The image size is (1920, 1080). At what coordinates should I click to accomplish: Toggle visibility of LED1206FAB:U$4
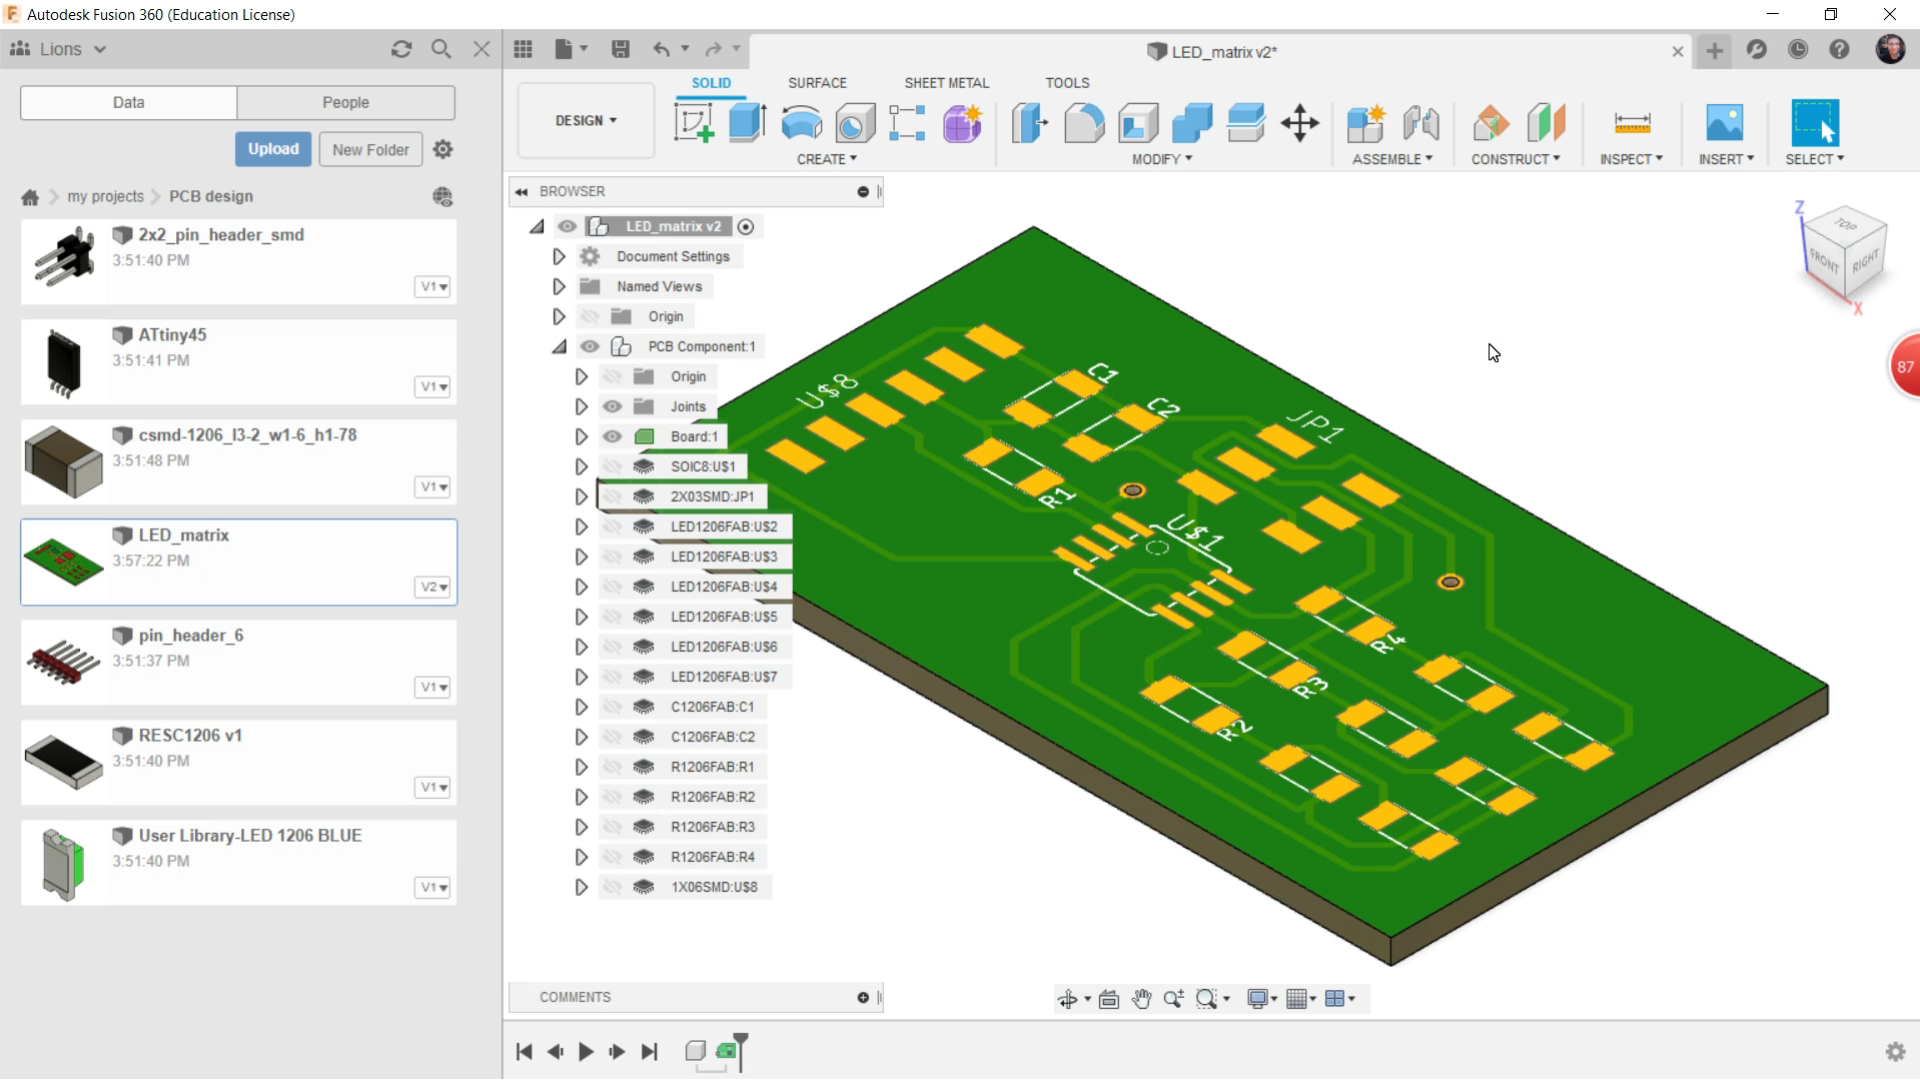pos(609,585)
